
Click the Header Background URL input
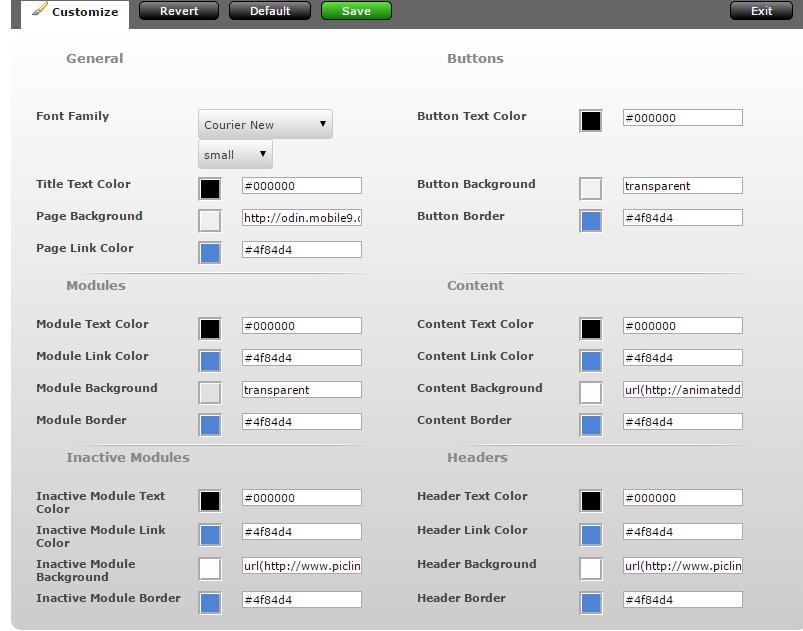point(682,566)
